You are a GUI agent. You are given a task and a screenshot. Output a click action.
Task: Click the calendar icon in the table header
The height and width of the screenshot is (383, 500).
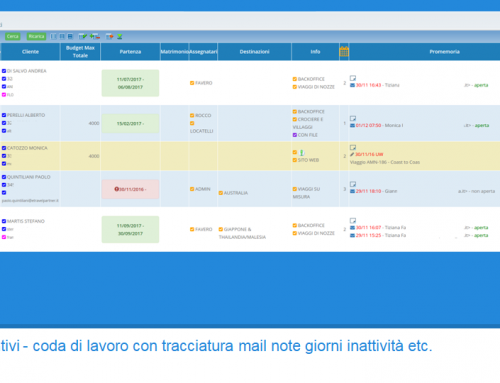344,51
